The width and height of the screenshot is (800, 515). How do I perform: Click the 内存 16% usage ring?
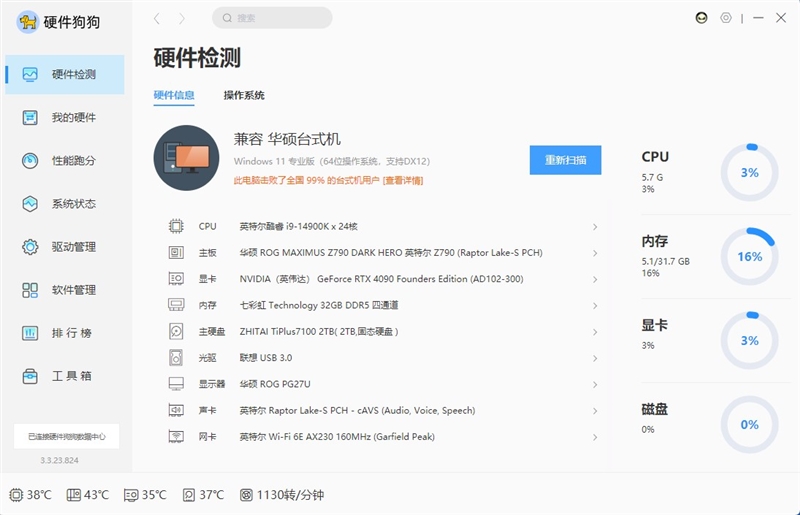point(749,256)
